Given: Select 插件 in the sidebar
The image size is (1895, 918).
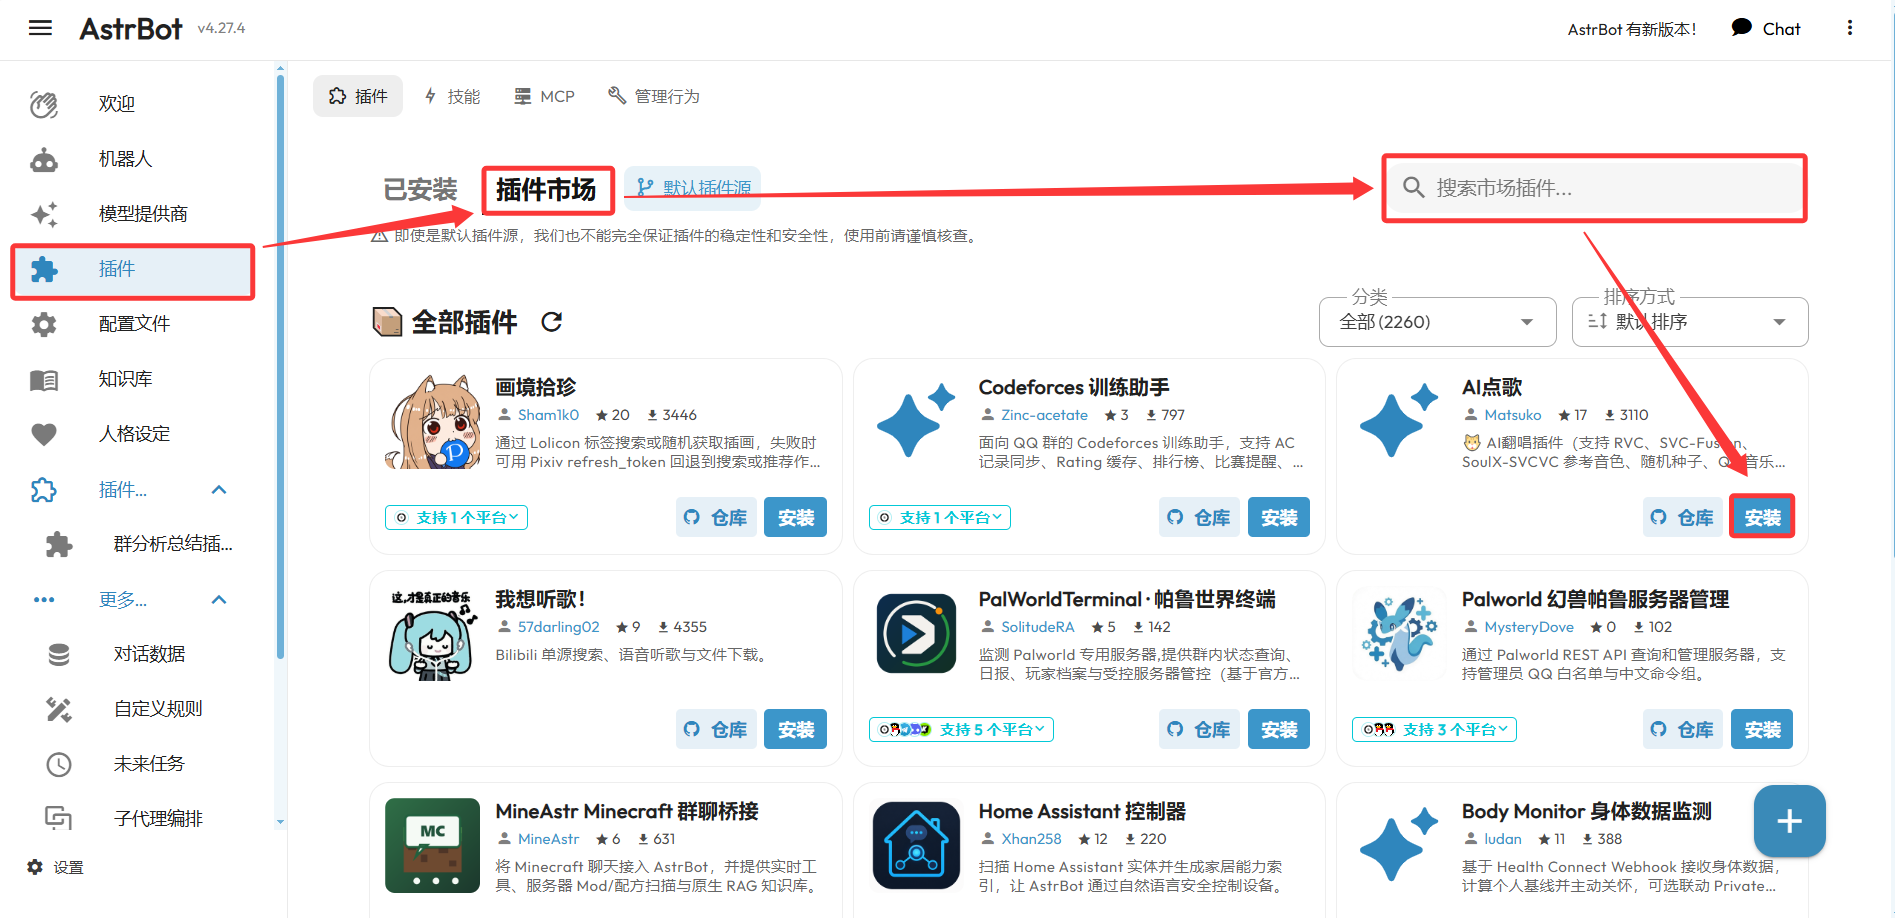Looking at the screenshot, I should coord(132,269).
